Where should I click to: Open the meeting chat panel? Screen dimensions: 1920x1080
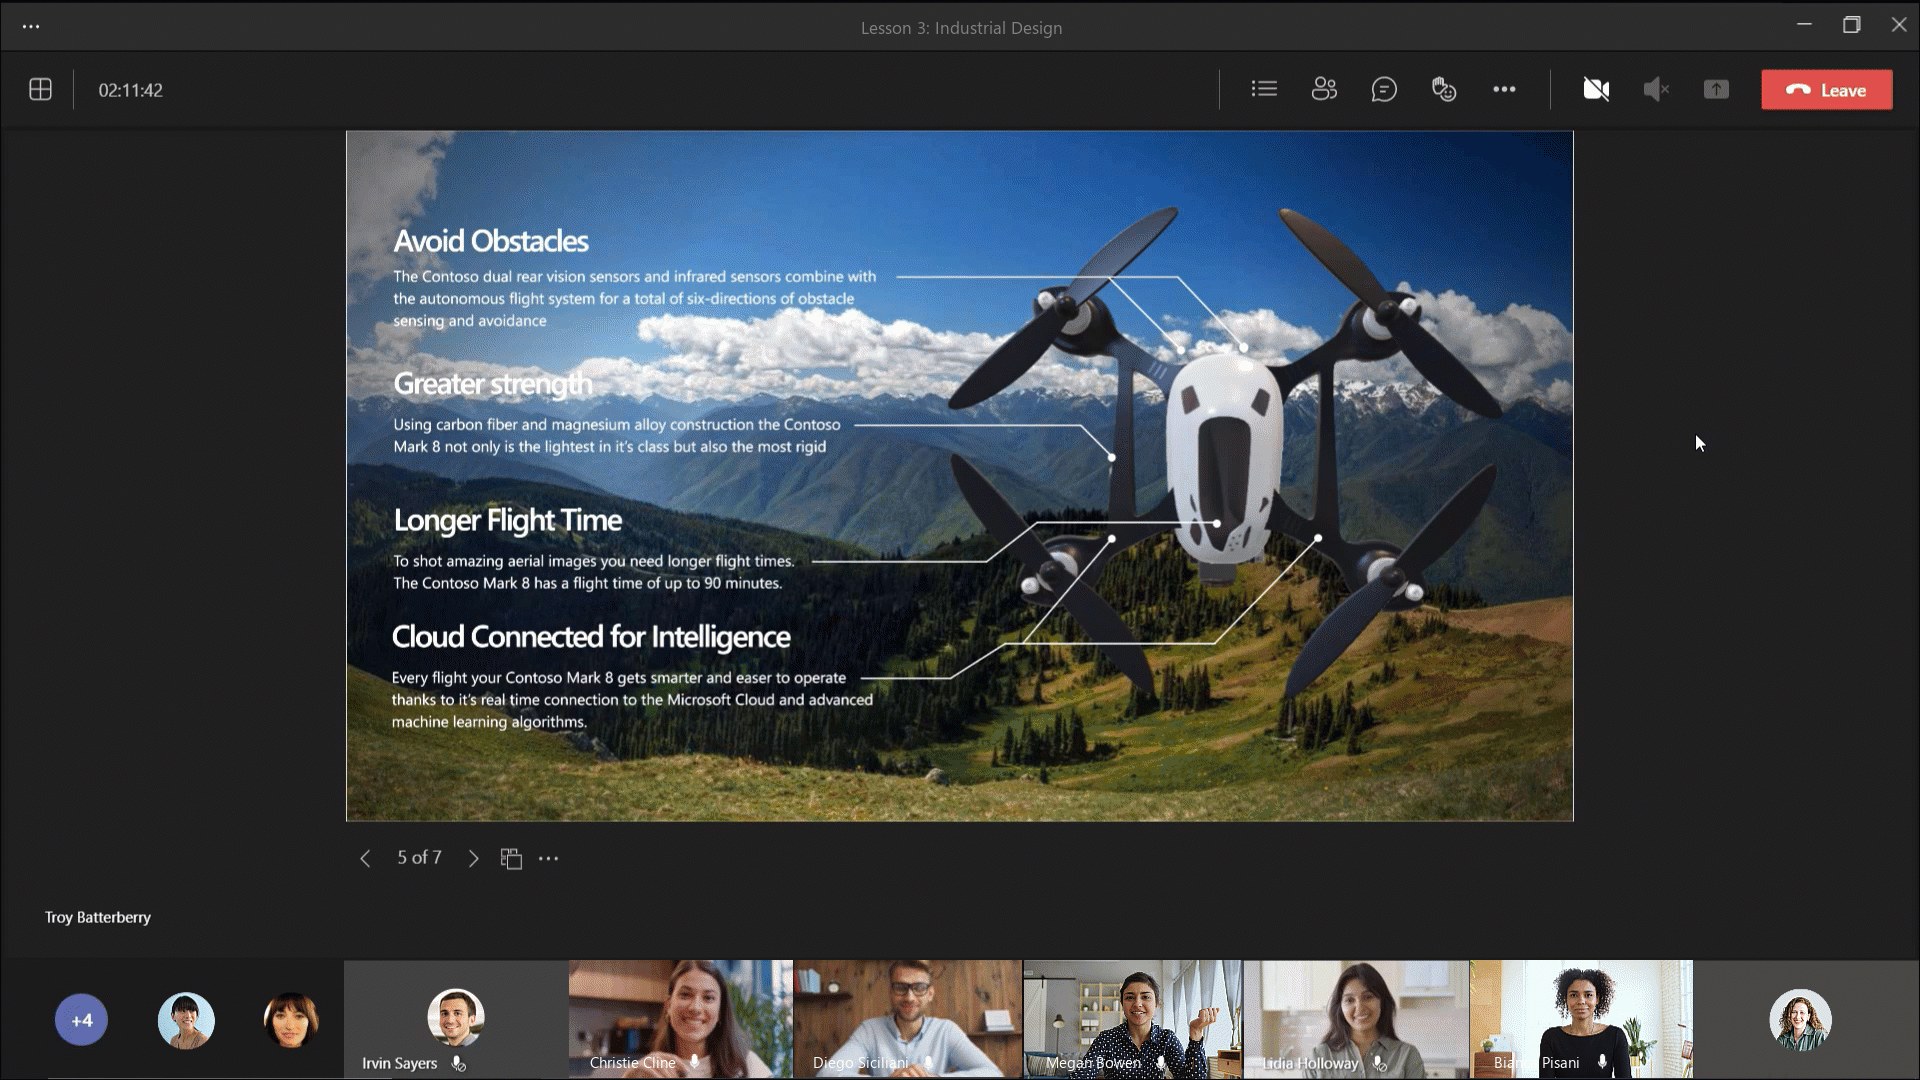click(1384, 90)
